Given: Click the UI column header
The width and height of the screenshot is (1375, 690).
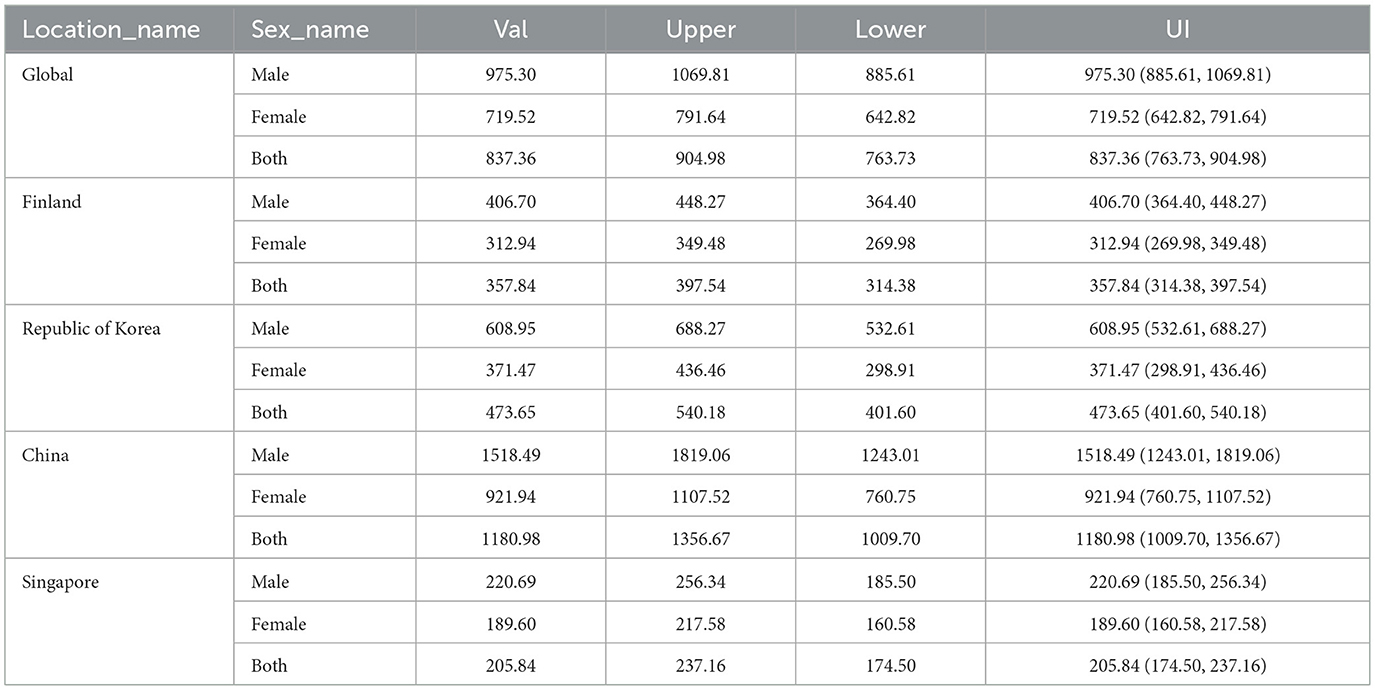Looking at the screenshot, I should (x=1177, y=30).
